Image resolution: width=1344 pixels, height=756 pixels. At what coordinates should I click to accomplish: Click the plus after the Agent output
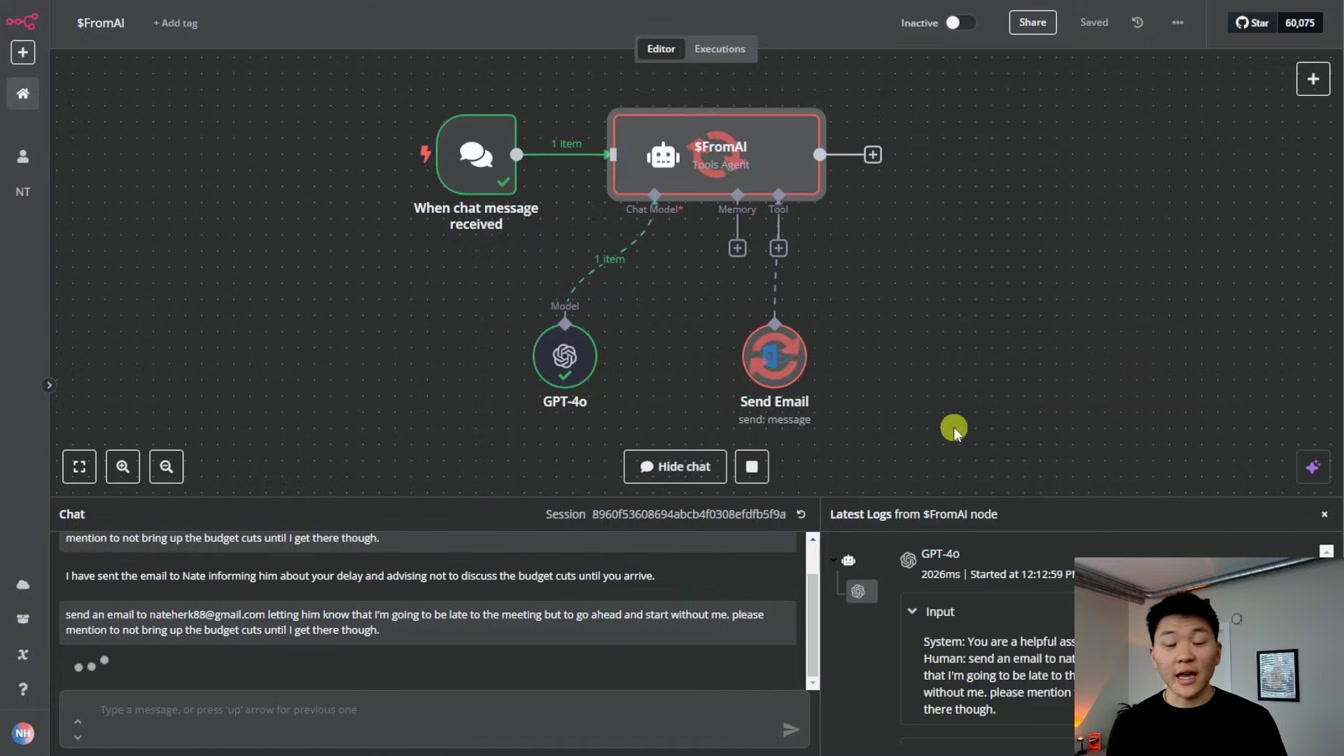(x=872, y=155)
